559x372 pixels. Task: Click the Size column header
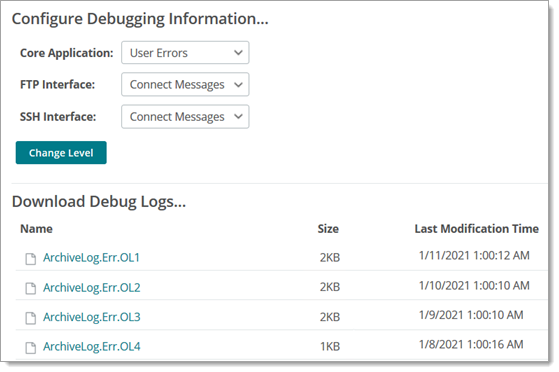[328, 229]
